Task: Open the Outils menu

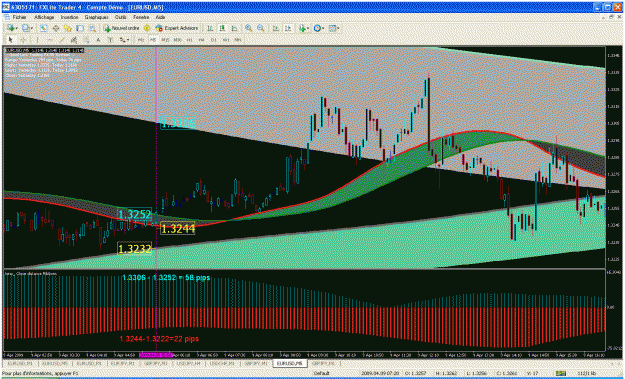Action: [120, 18]
